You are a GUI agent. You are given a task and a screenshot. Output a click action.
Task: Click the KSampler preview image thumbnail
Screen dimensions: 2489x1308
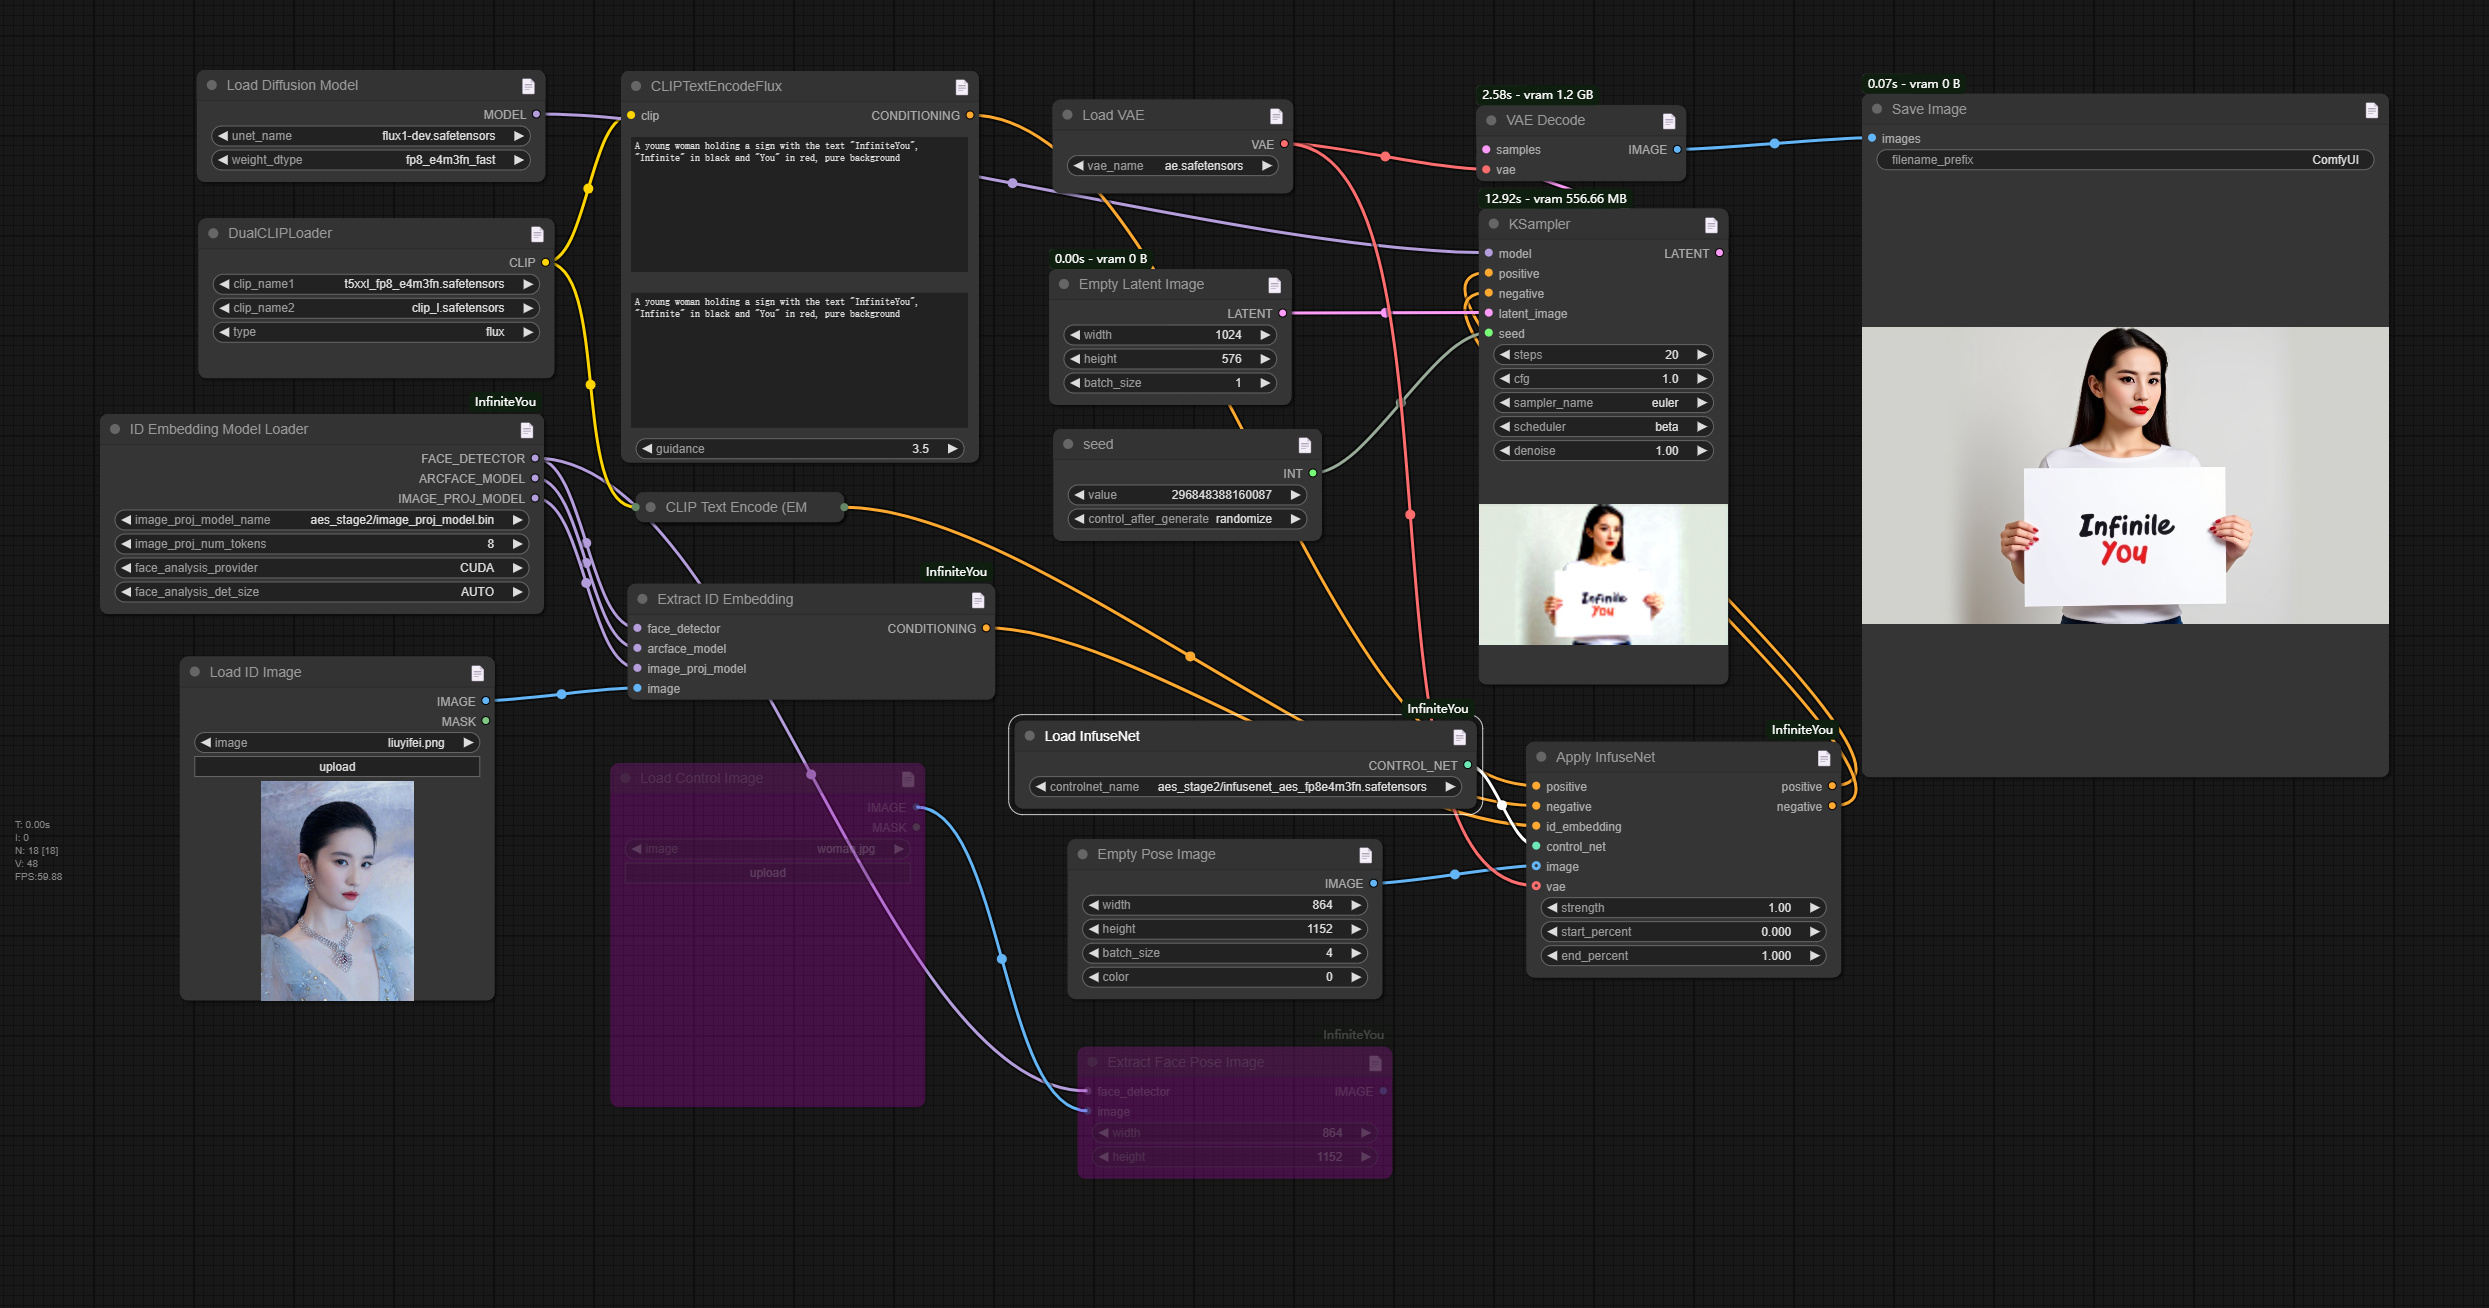tap(1603, 575)
